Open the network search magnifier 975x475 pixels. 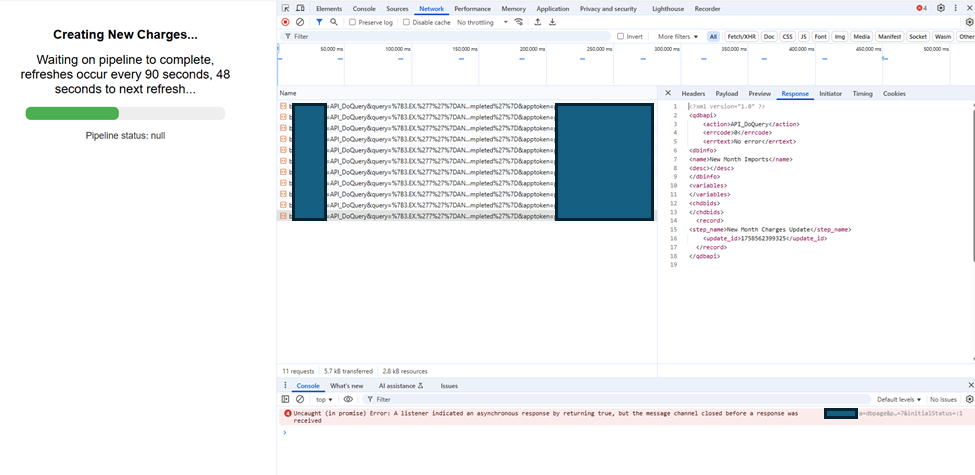[x=334, y=22]
